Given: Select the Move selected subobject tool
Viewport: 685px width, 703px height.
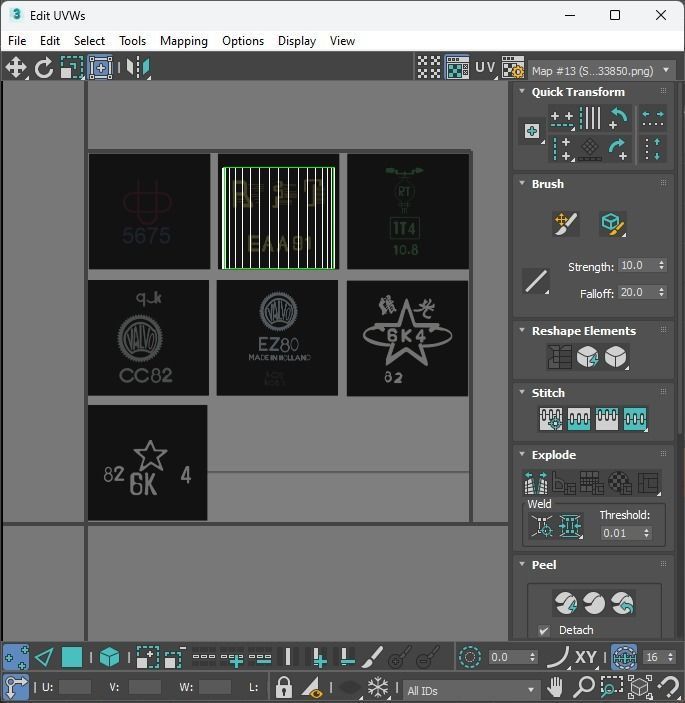Looking at the screenshot, I should coord(16,68).
